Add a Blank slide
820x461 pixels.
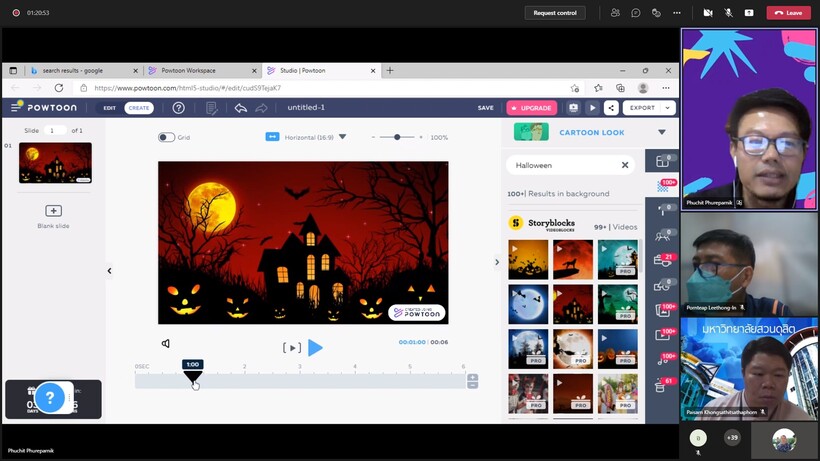tap(53, 211)
